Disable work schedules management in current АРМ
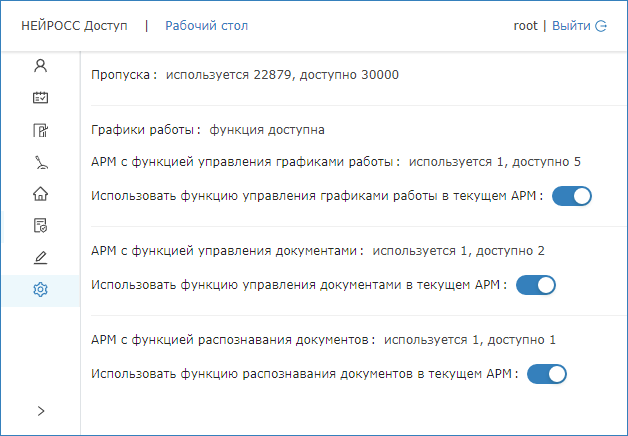This screenshot has width=628, height=436. pyautogui.click(x=572, y=196)
